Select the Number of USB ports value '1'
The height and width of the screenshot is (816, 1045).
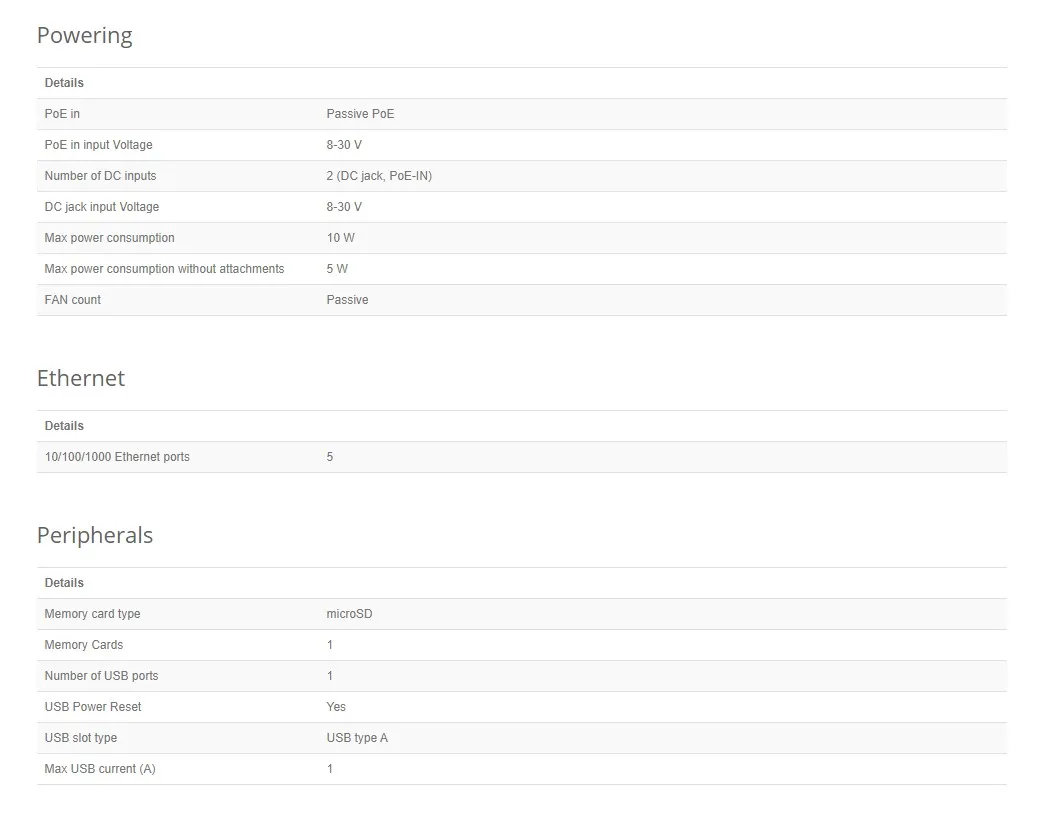330,676
